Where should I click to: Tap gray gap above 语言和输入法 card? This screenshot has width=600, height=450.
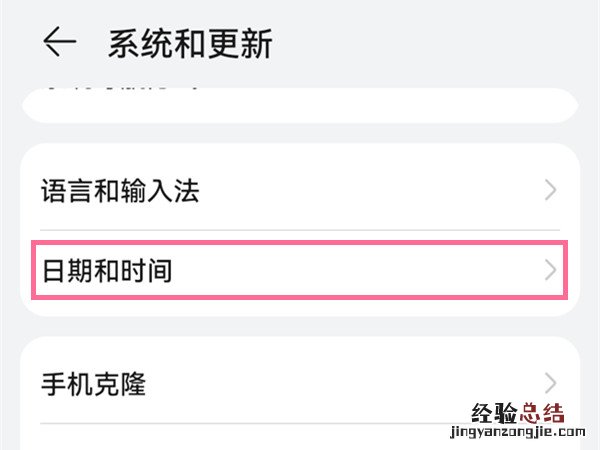pyautogui.click(x=300, y=133)
